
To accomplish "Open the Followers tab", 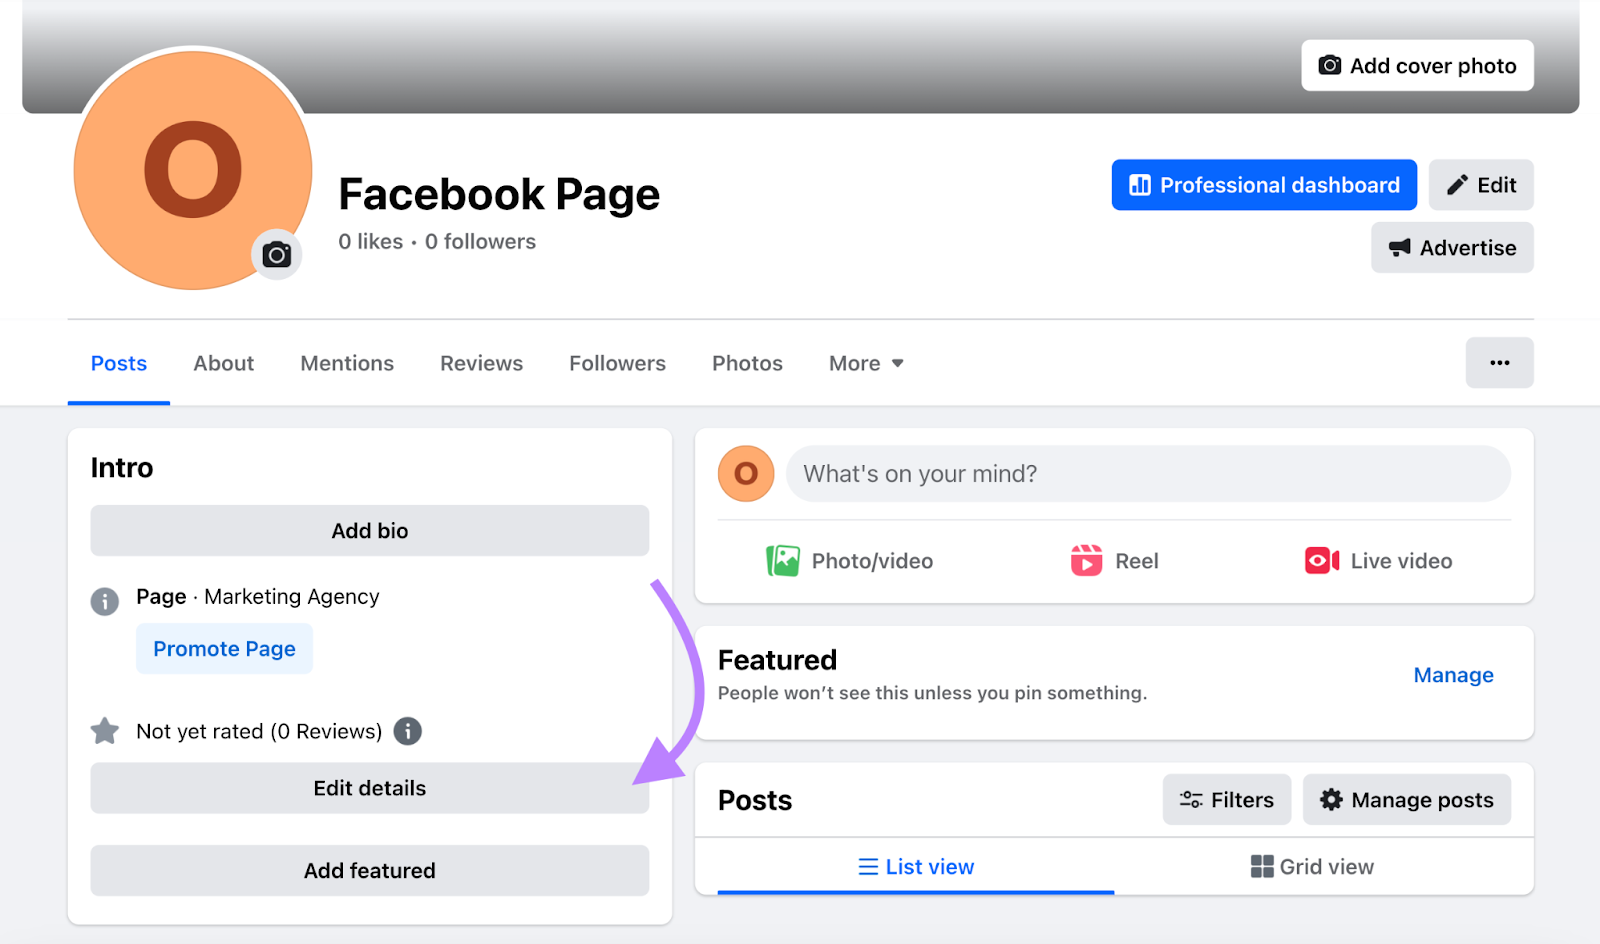I will tap(617, 363).
